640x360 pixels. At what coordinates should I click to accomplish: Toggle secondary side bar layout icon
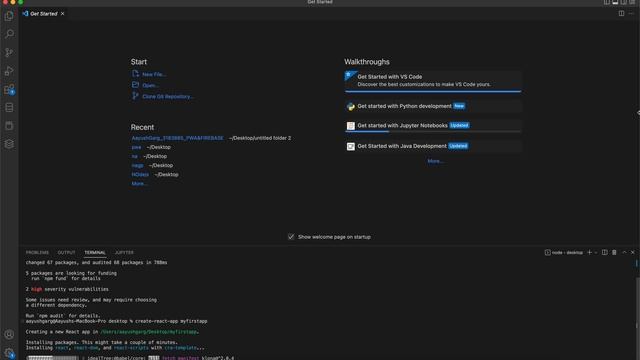[x=624, y=2]
